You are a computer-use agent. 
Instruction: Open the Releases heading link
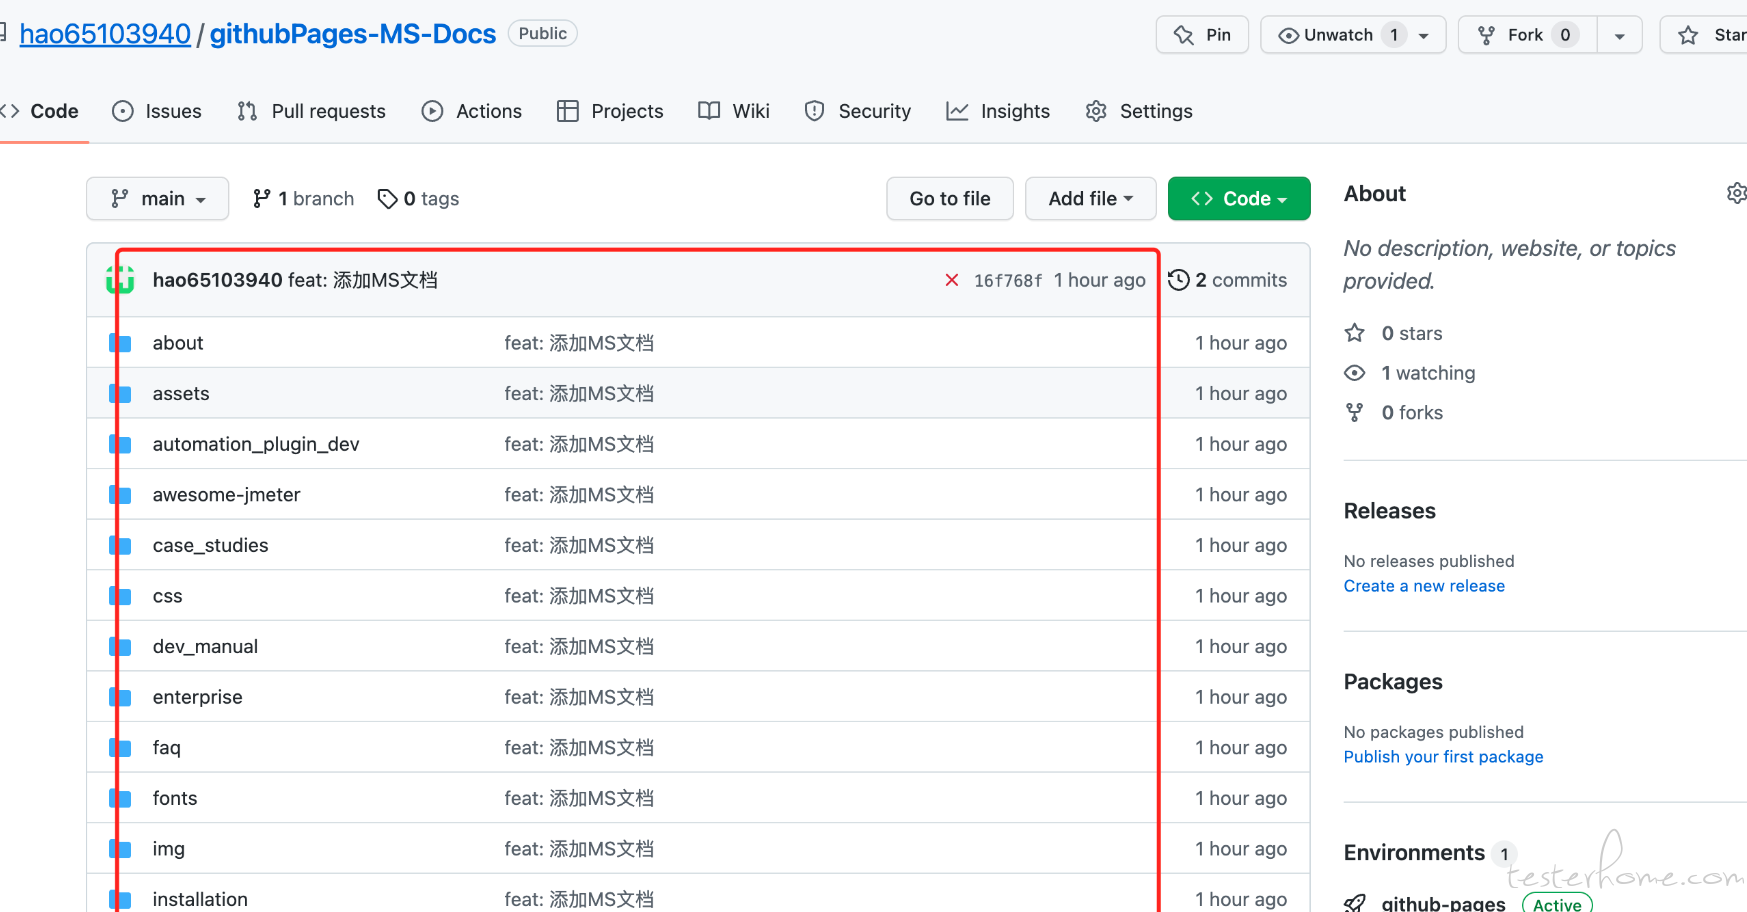pyautogui.click(x=1390, y=511)
